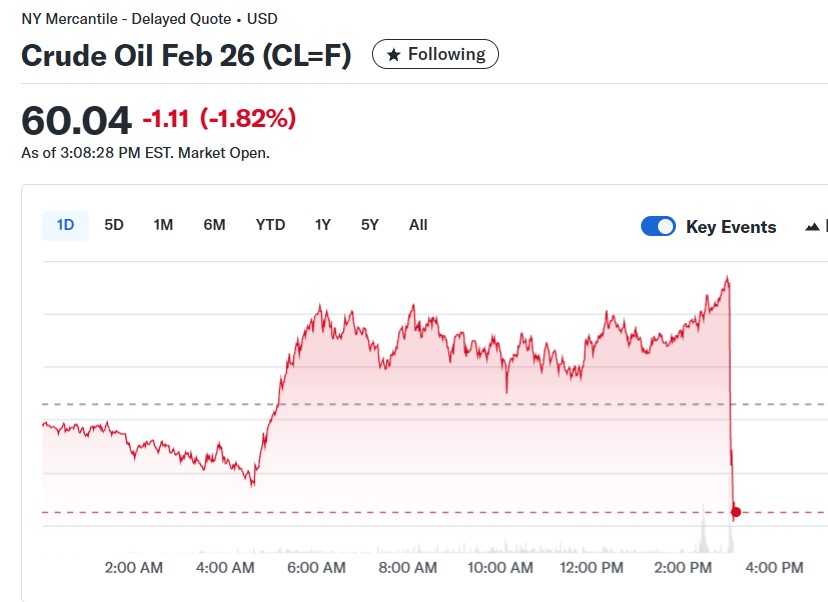
Task: Click the 60.04 price quote
Action: pyautogui.click(x=76, y=121)
